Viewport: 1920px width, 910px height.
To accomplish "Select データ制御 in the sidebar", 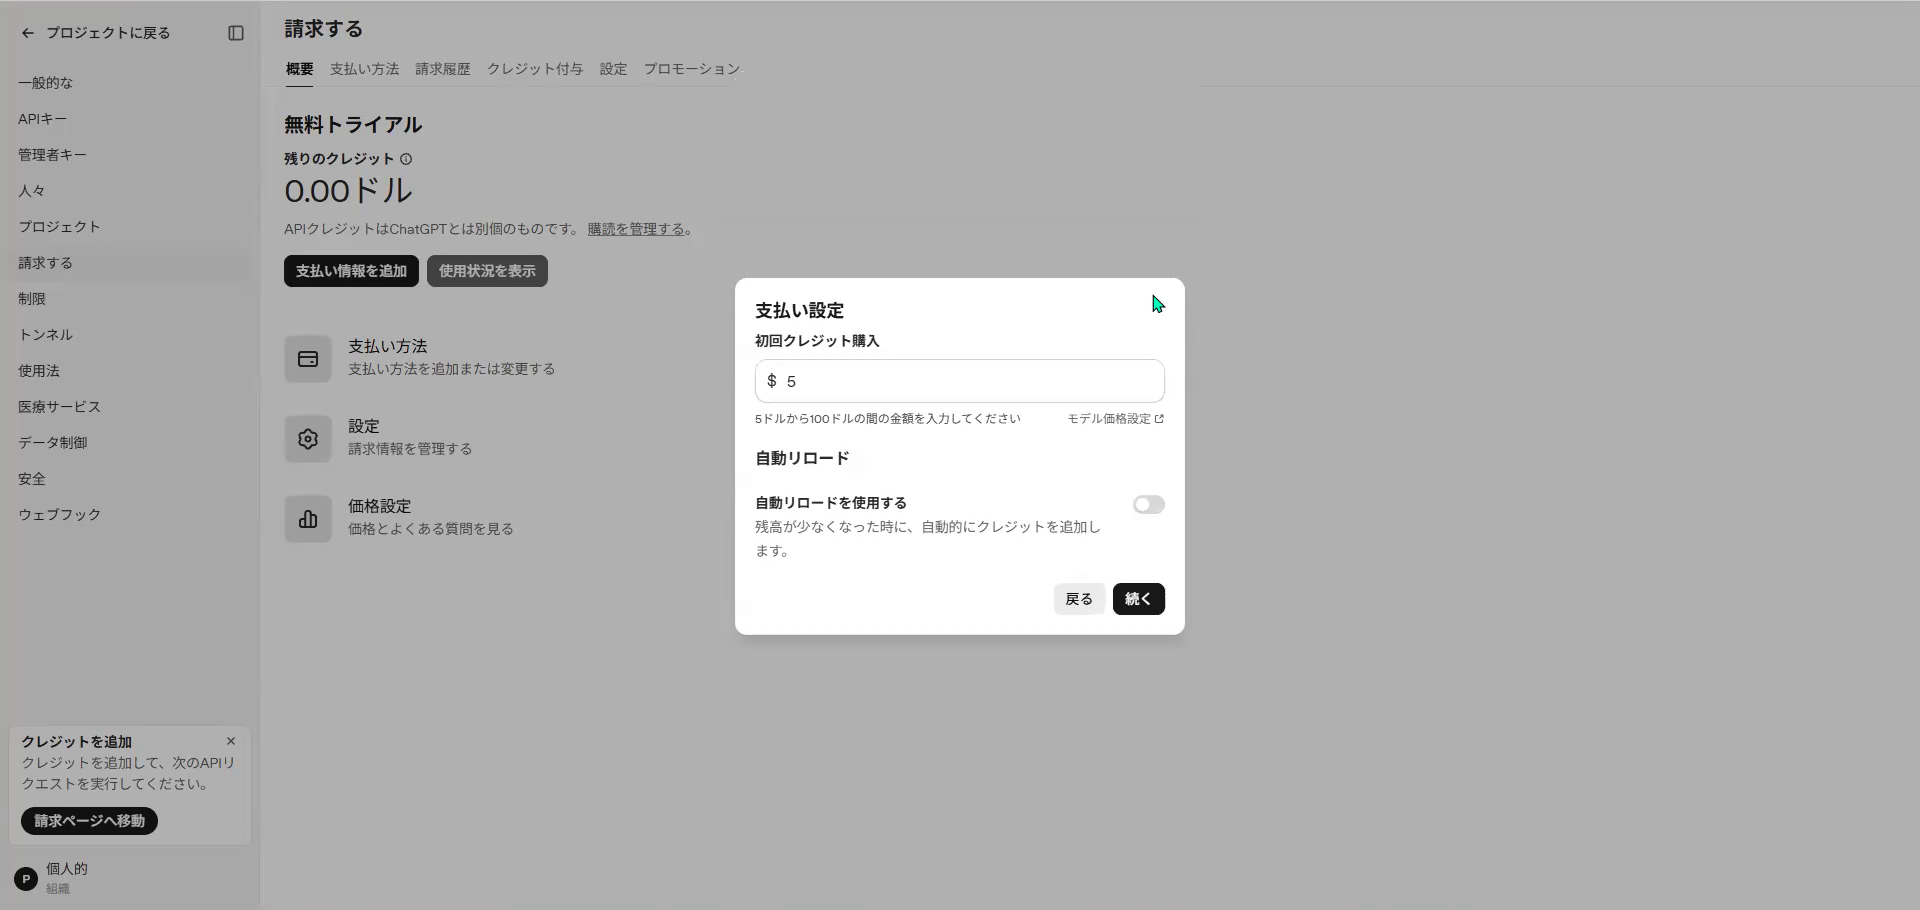I will point(52,443).
